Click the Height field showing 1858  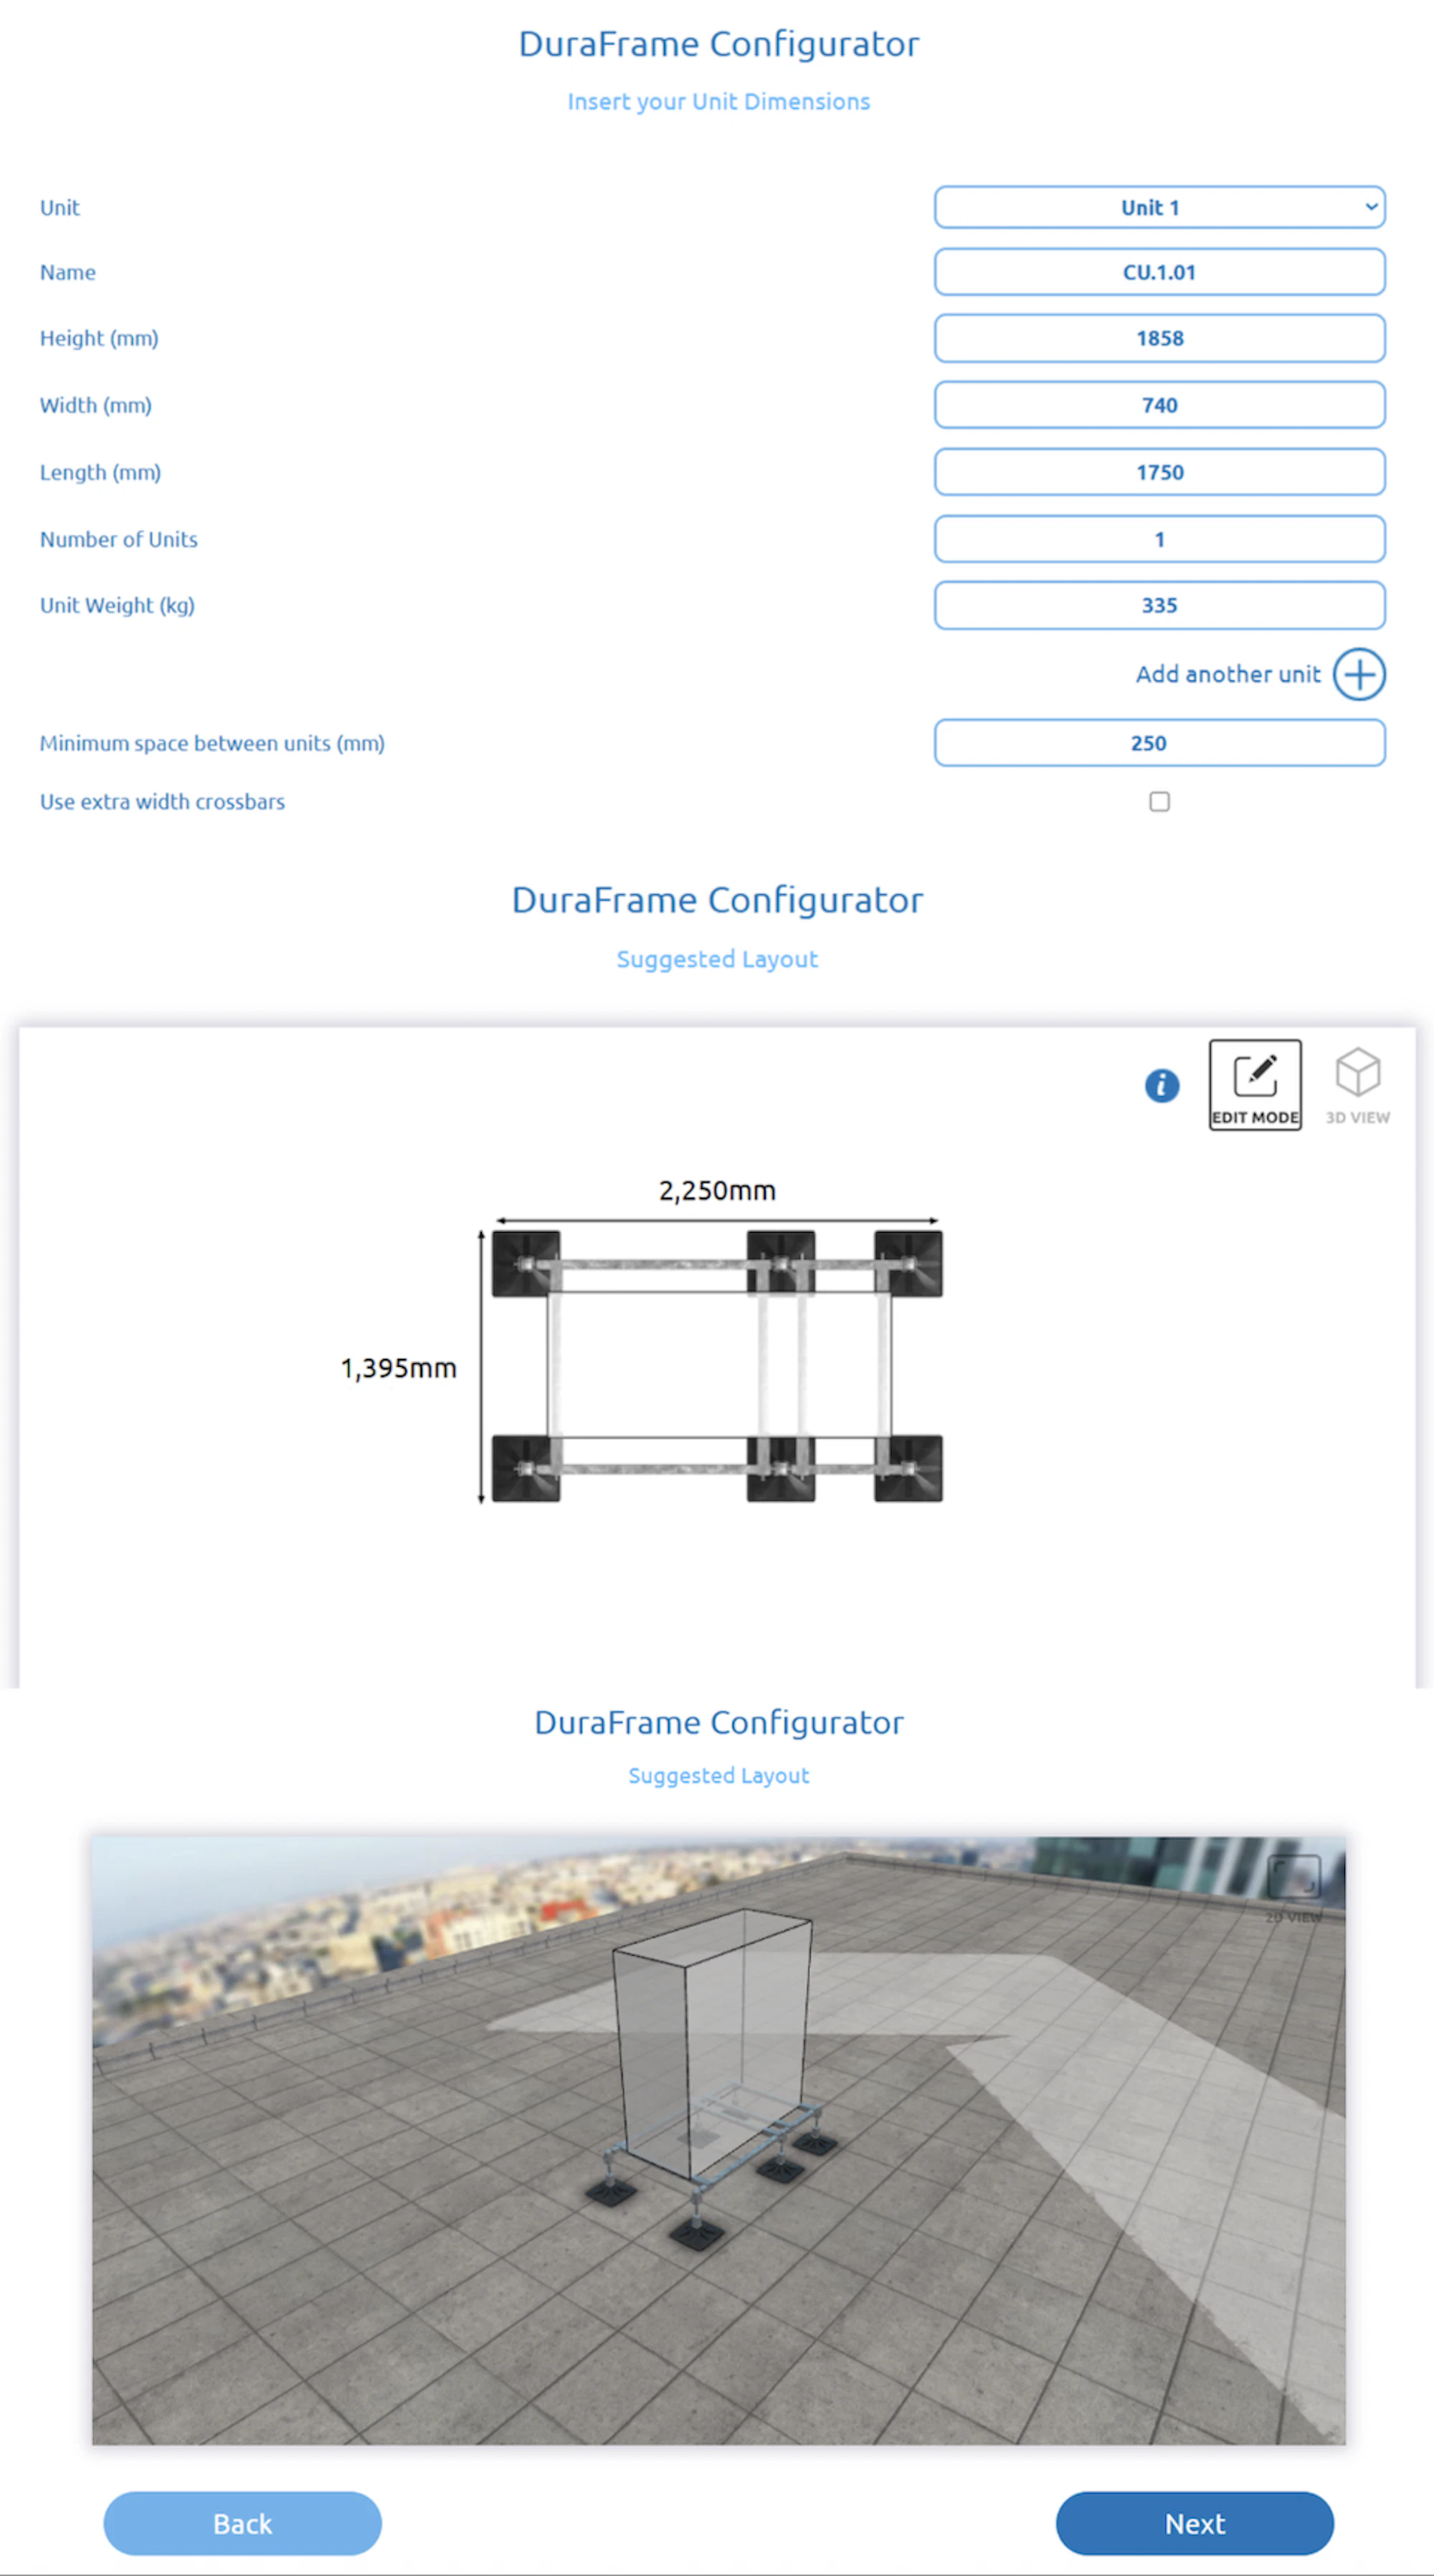[x=1159, y=338]
